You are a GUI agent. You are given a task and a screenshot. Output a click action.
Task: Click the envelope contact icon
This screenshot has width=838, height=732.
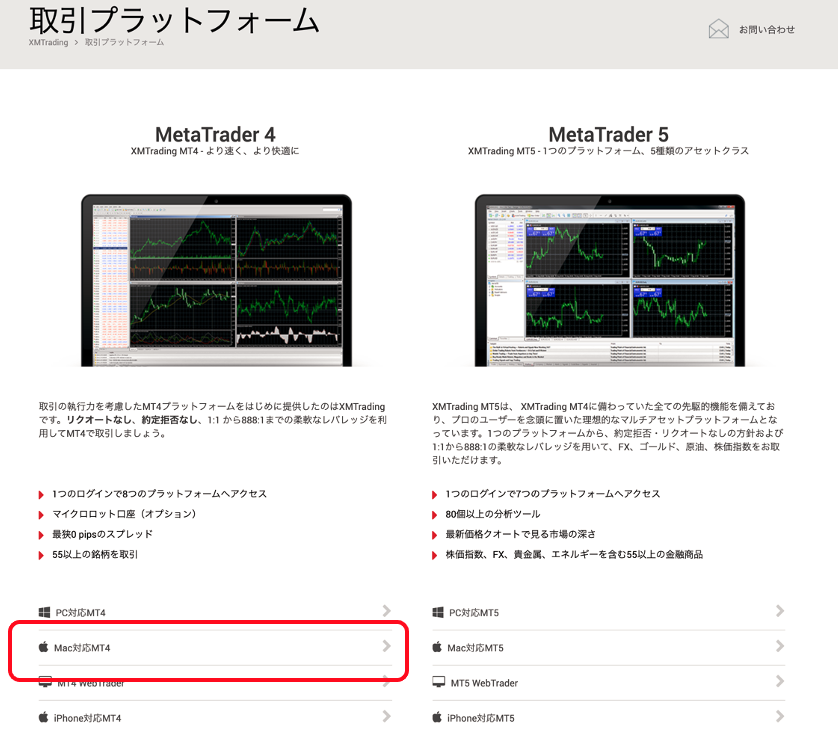coord(718,29)
